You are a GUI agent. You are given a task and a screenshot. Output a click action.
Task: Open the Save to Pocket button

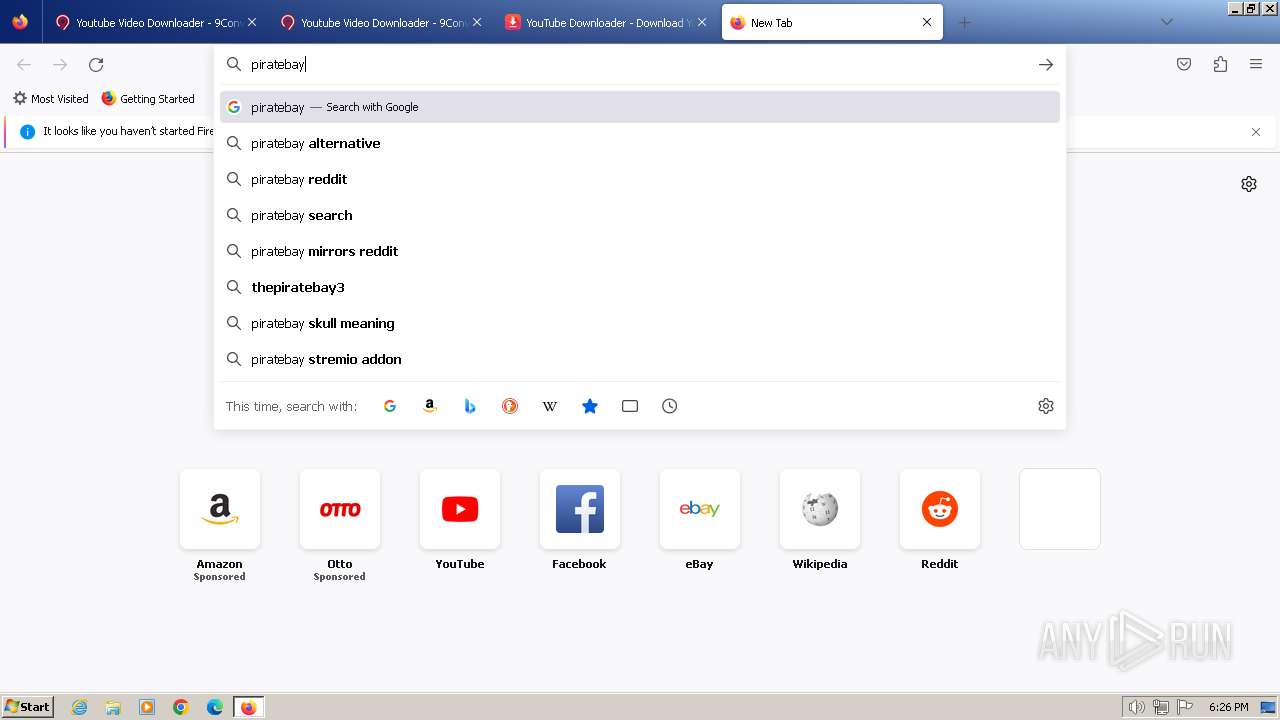point(1184,64)
